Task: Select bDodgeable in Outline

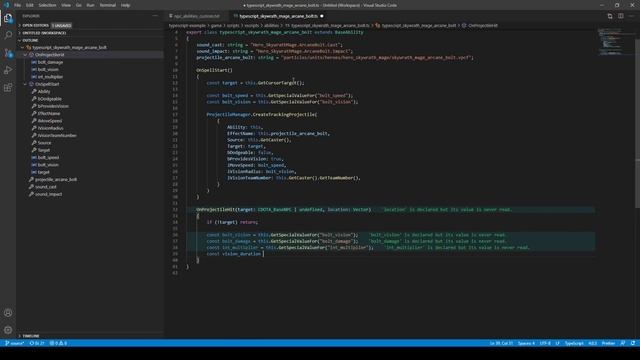Action: (x=49, y=99)
